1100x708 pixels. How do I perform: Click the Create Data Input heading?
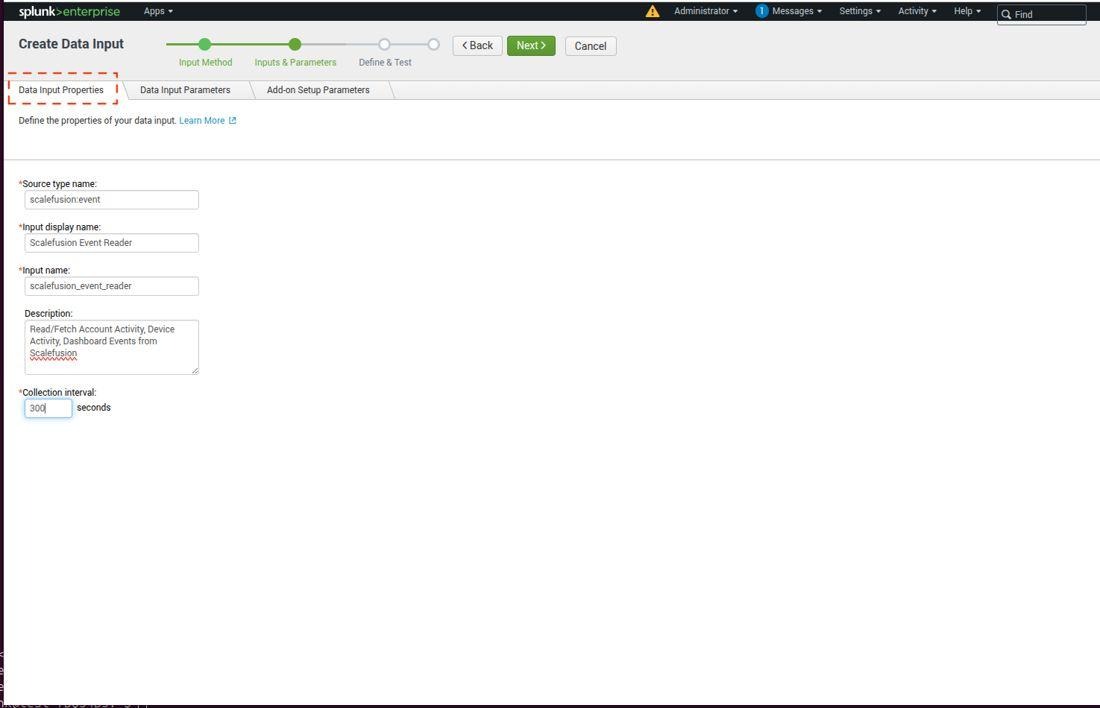pyautogui.click(x=71, y=44)
